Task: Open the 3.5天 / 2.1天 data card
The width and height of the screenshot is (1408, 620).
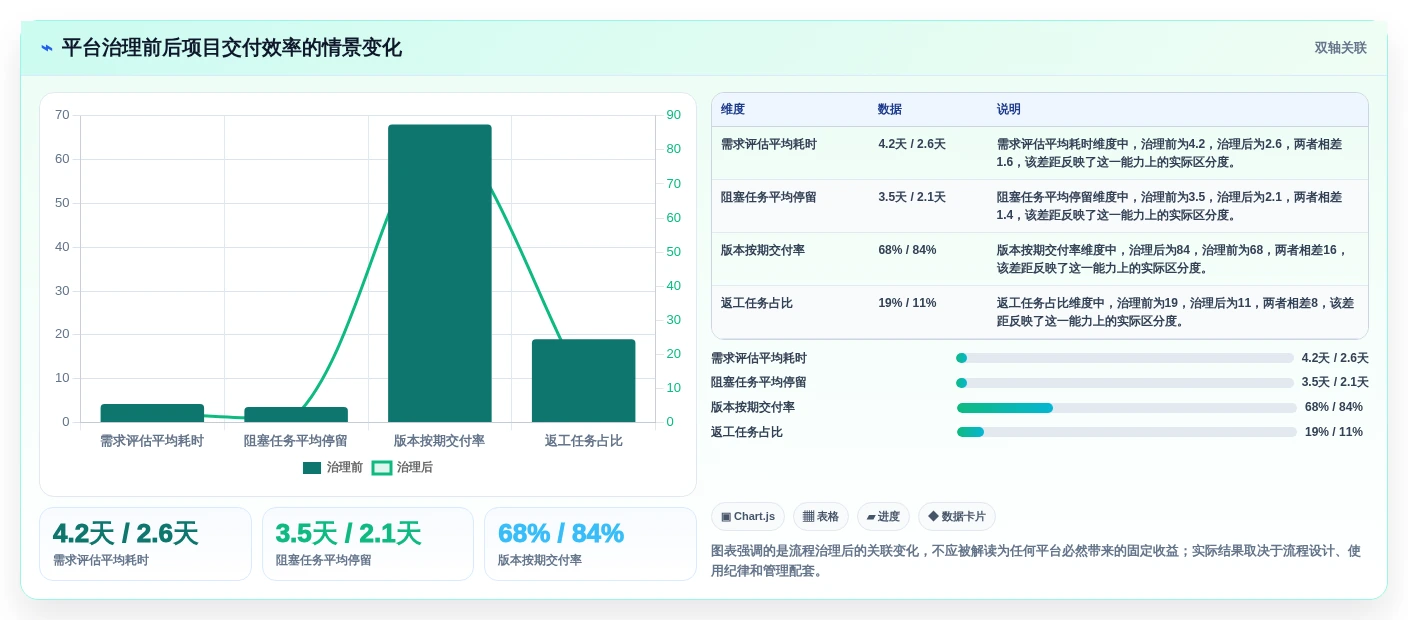Action: pyautogui.click(x=368, y=544)
